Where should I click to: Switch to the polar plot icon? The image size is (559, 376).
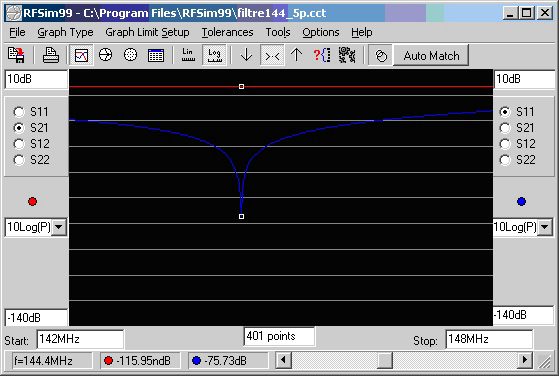[x=130, y=55]
